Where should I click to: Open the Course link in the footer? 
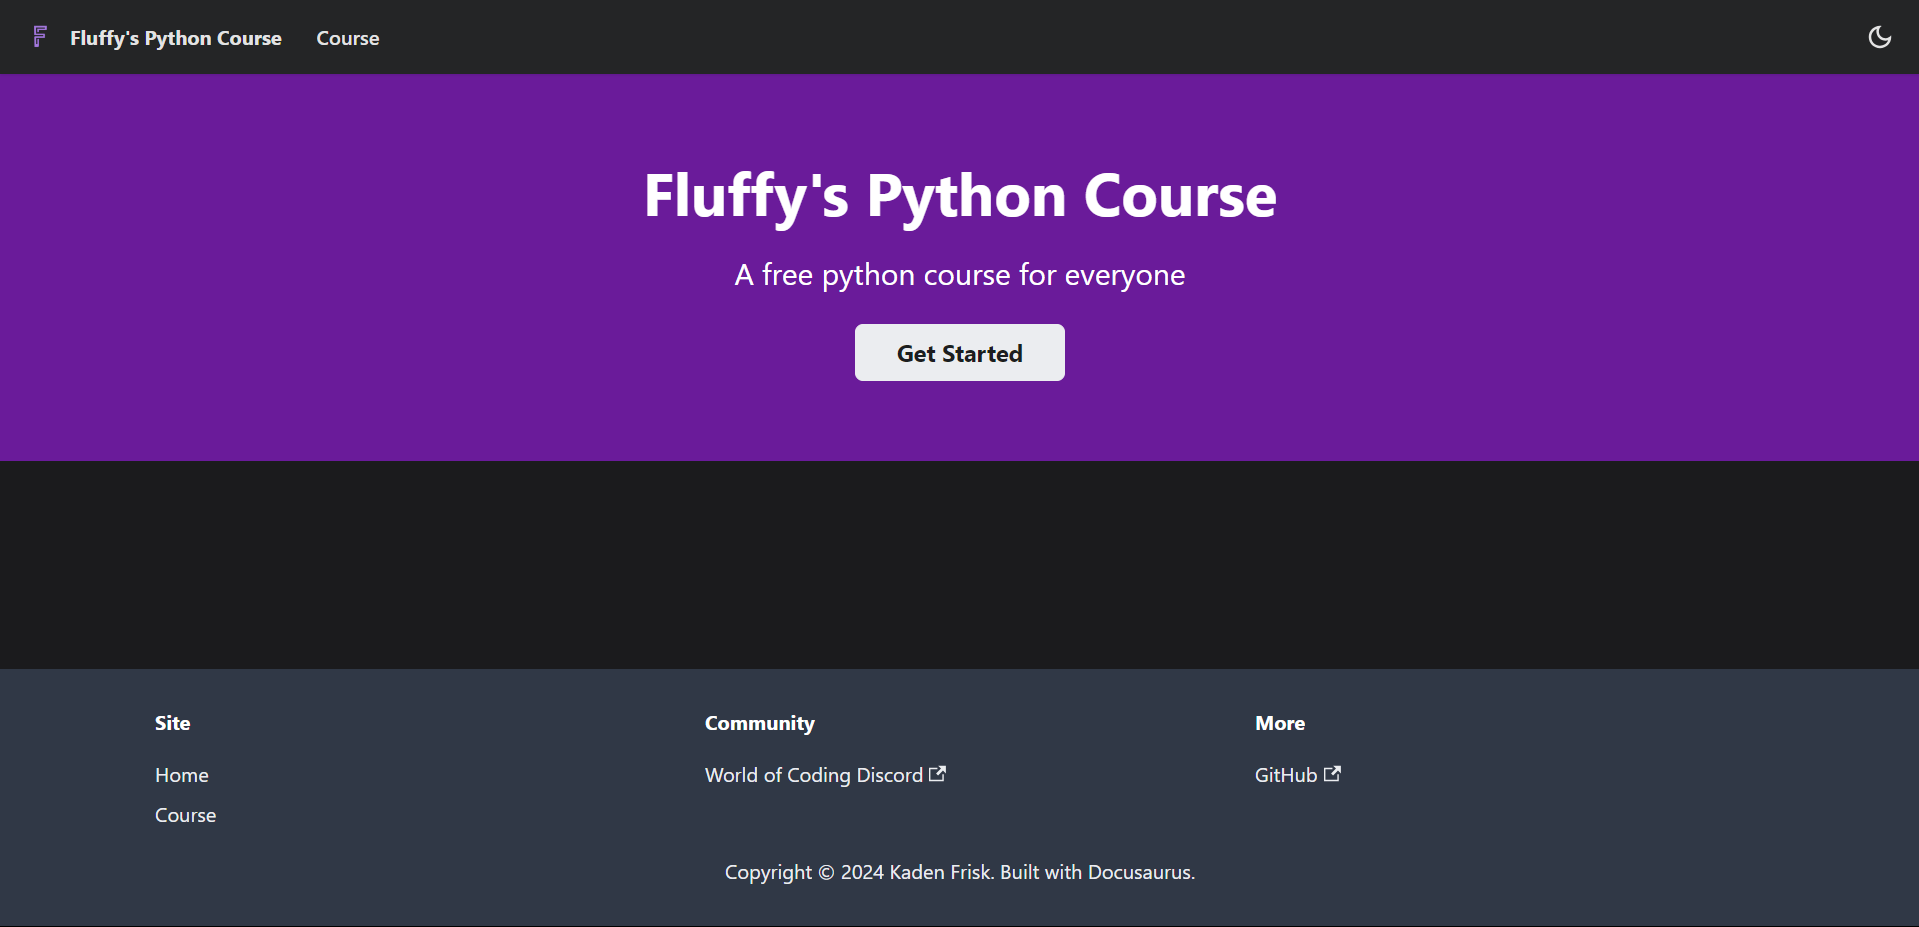point(185,815)
